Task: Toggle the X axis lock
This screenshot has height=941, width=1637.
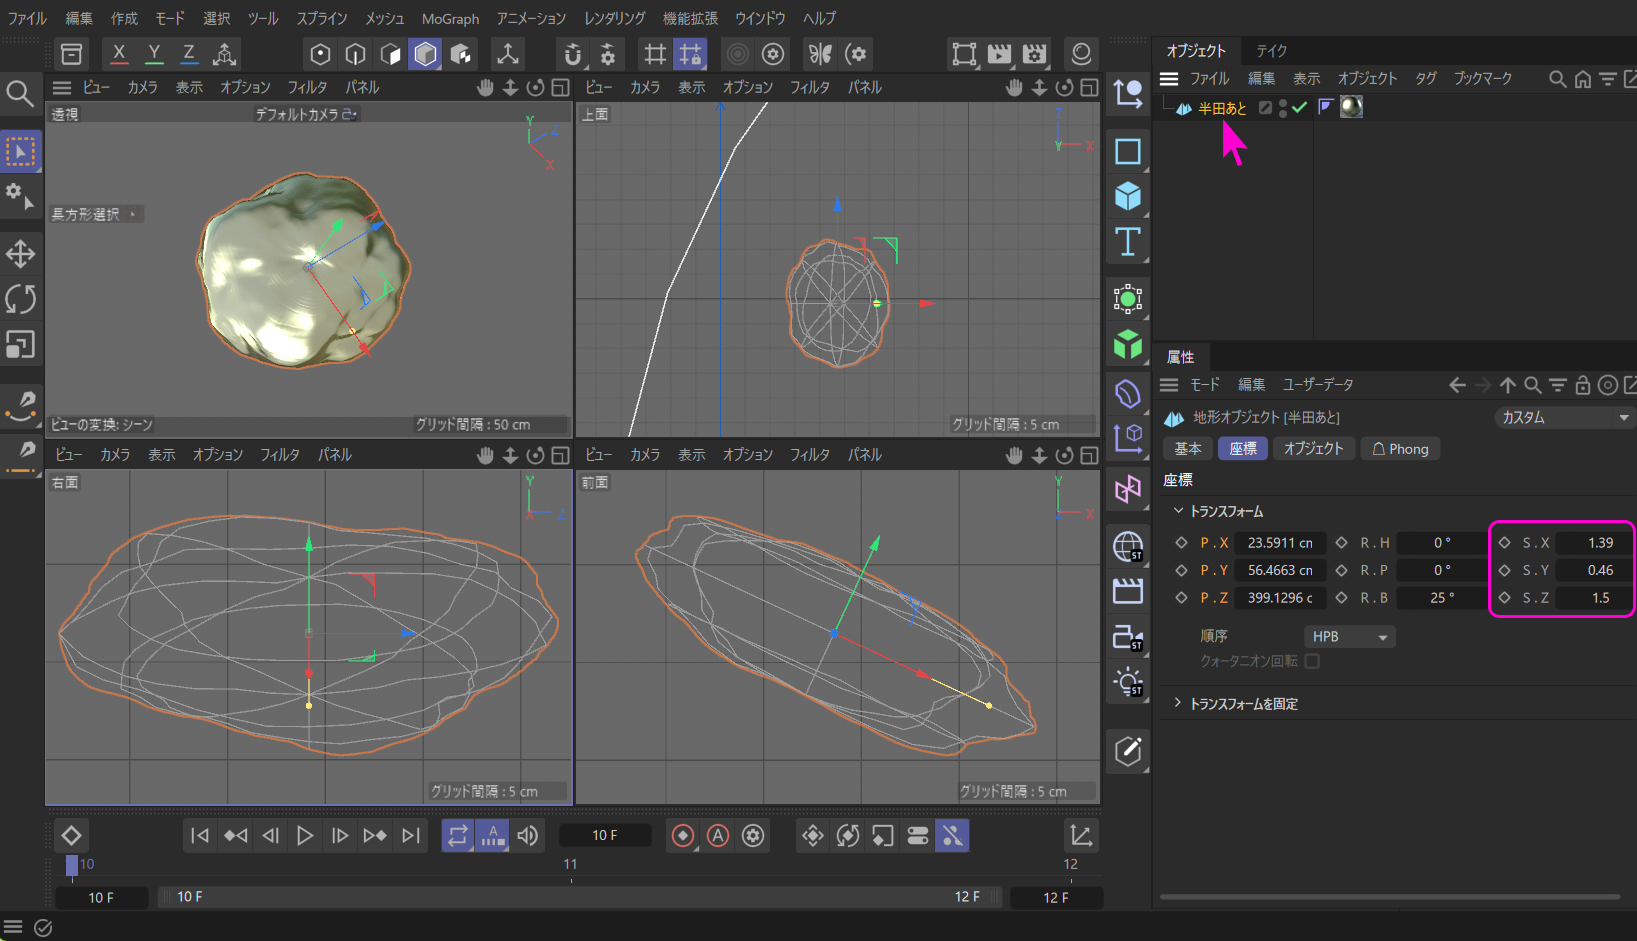Action: click(x=119, y=54)
